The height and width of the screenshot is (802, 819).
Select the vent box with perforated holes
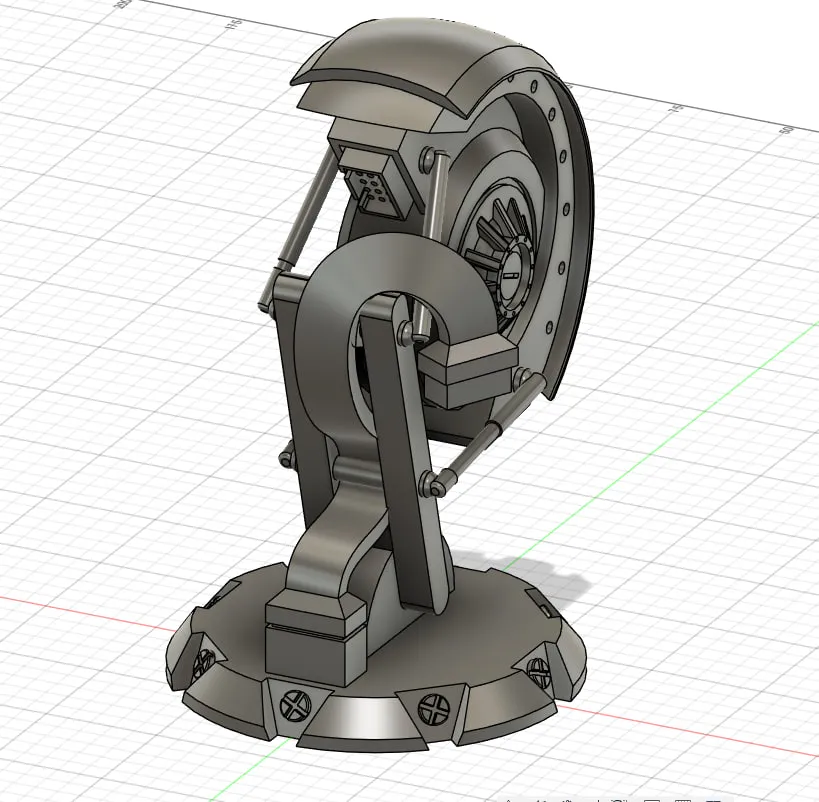pos(371,185)
